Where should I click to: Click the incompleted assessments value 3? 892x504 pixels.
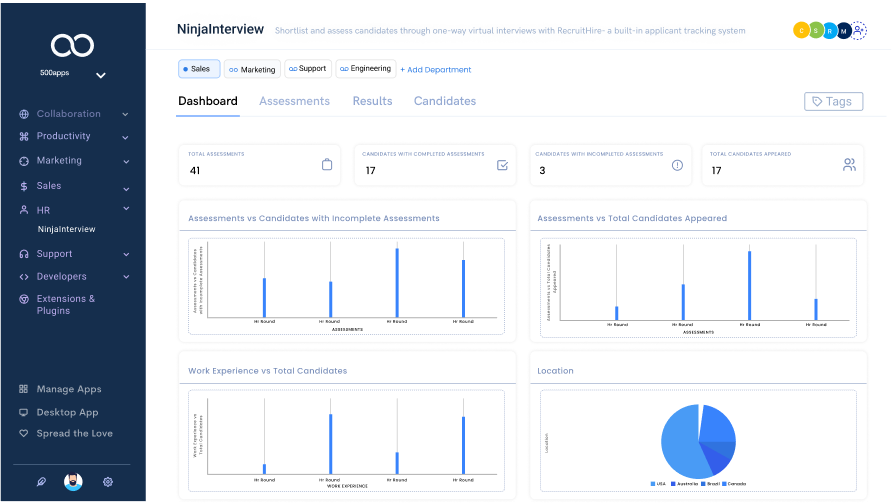542,171
